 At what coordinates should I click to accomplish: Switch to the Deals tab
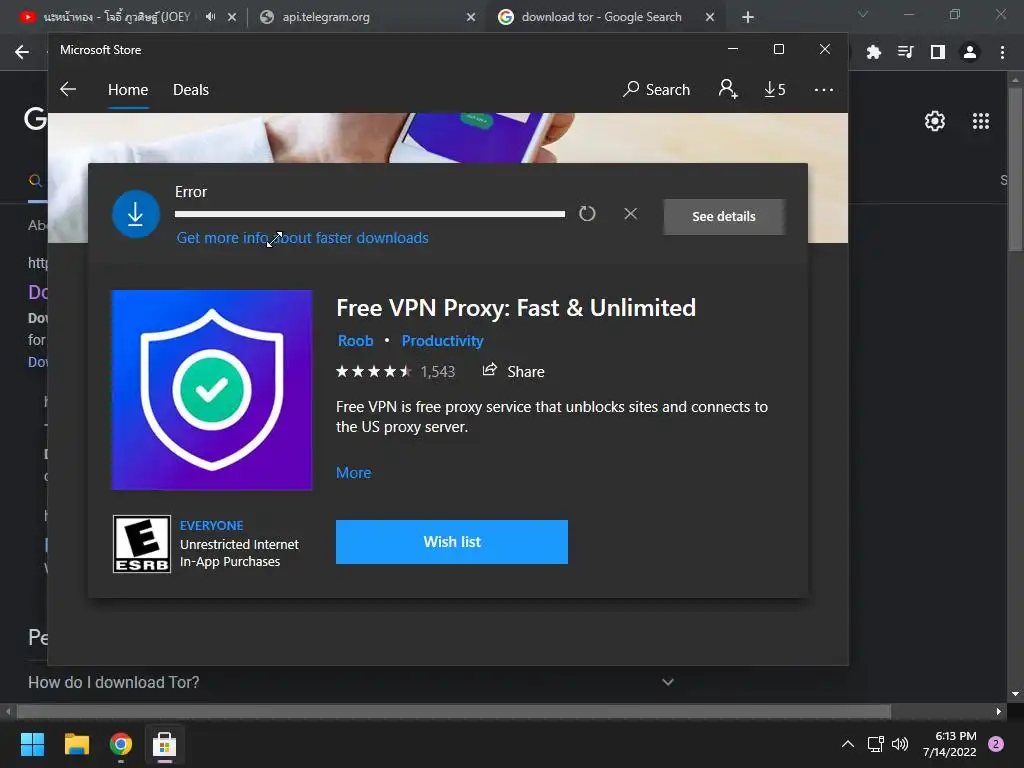(191, 89)
